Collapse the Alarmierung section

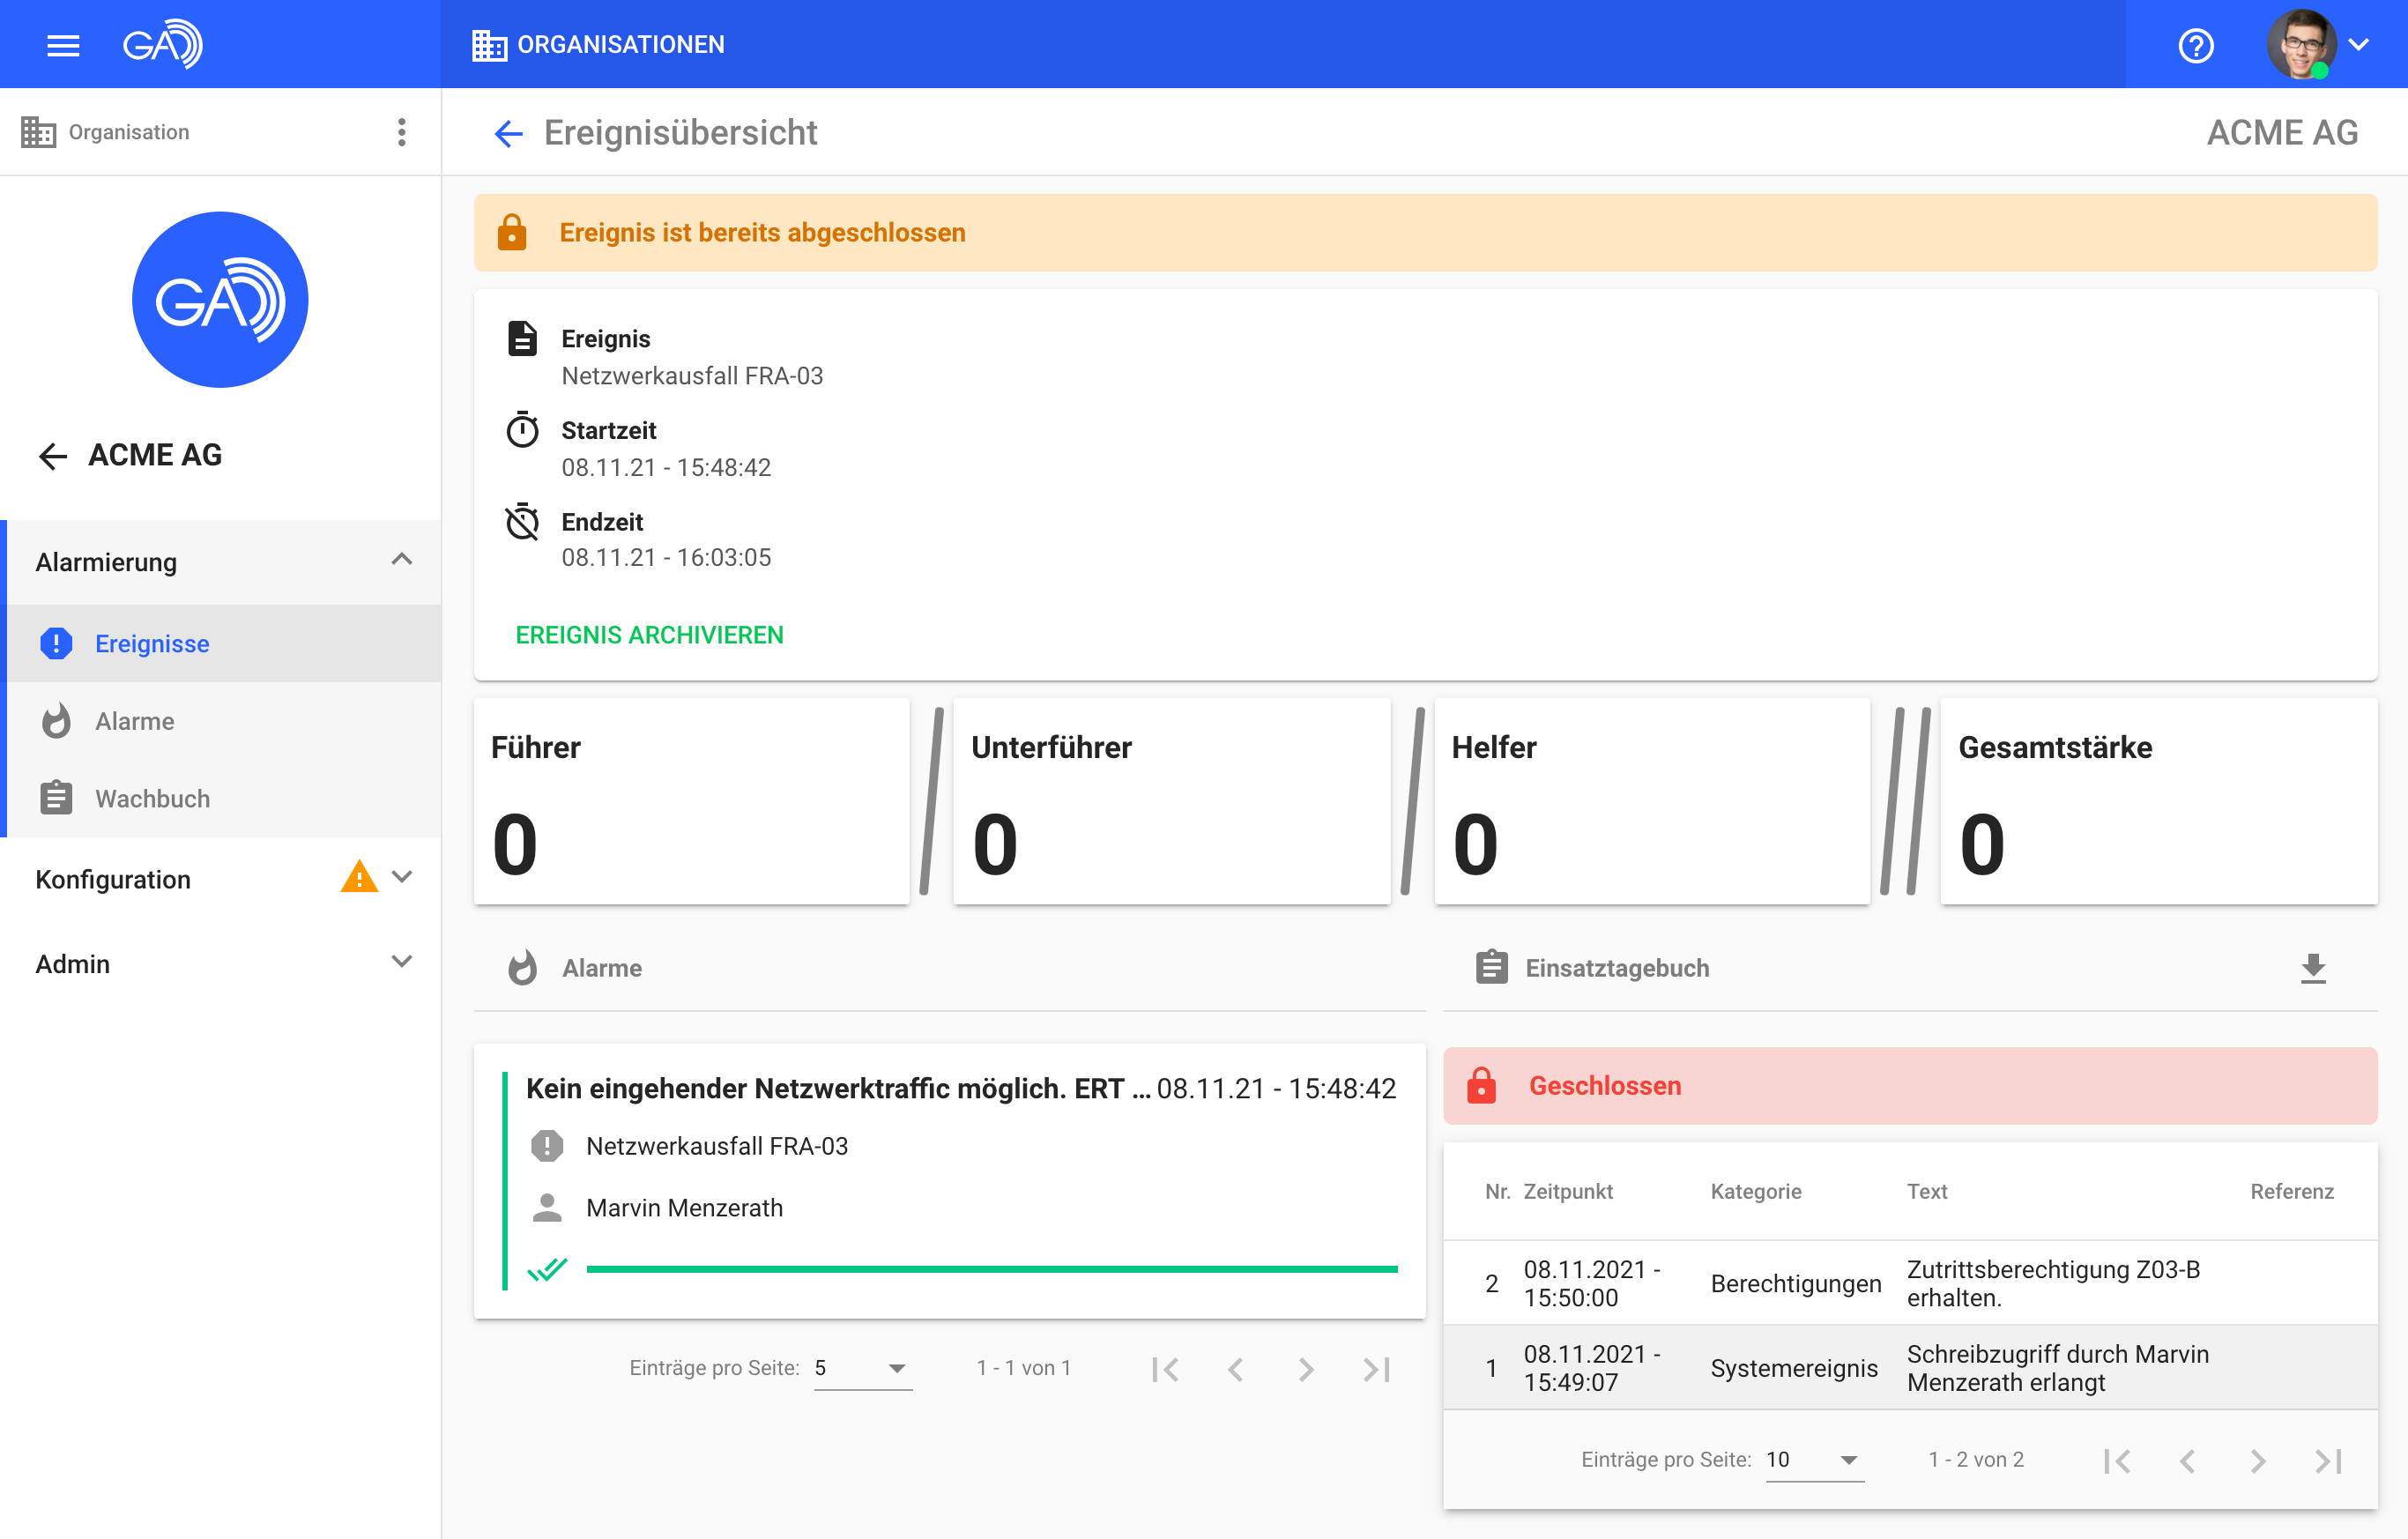pyautogui.click(x=401, y=560)
